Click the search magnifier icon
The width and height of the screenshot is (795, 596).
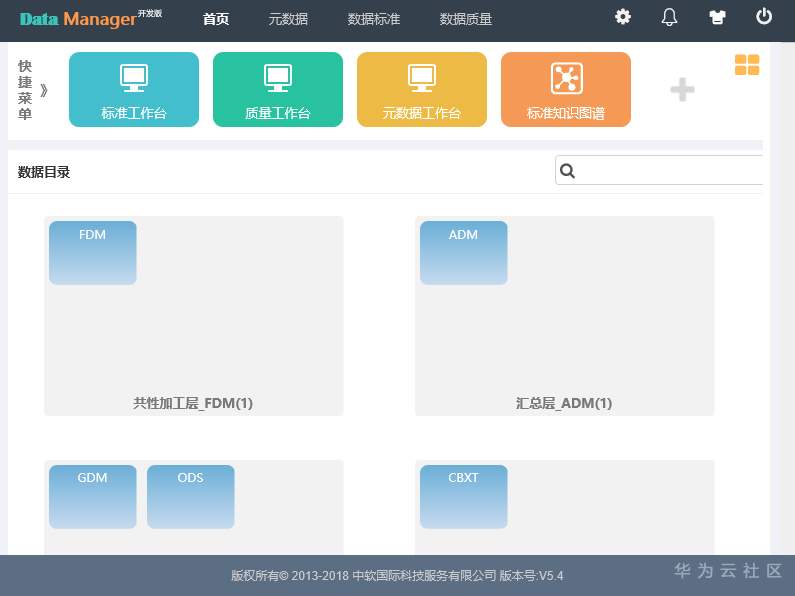567,171
